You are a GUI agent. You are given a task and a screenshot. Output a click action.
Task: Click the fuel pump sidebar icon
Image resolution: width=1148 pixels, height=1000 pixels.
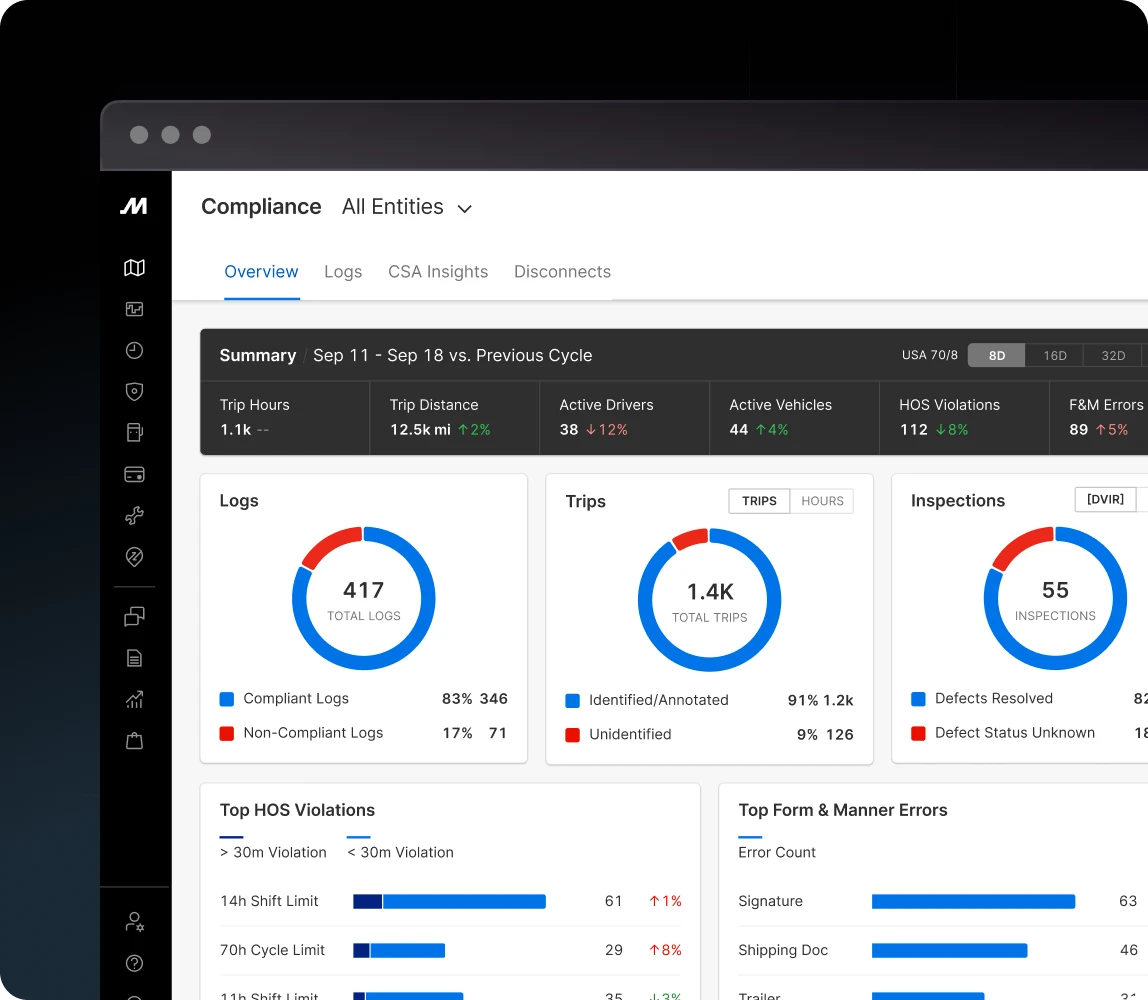tap(134, 432)
